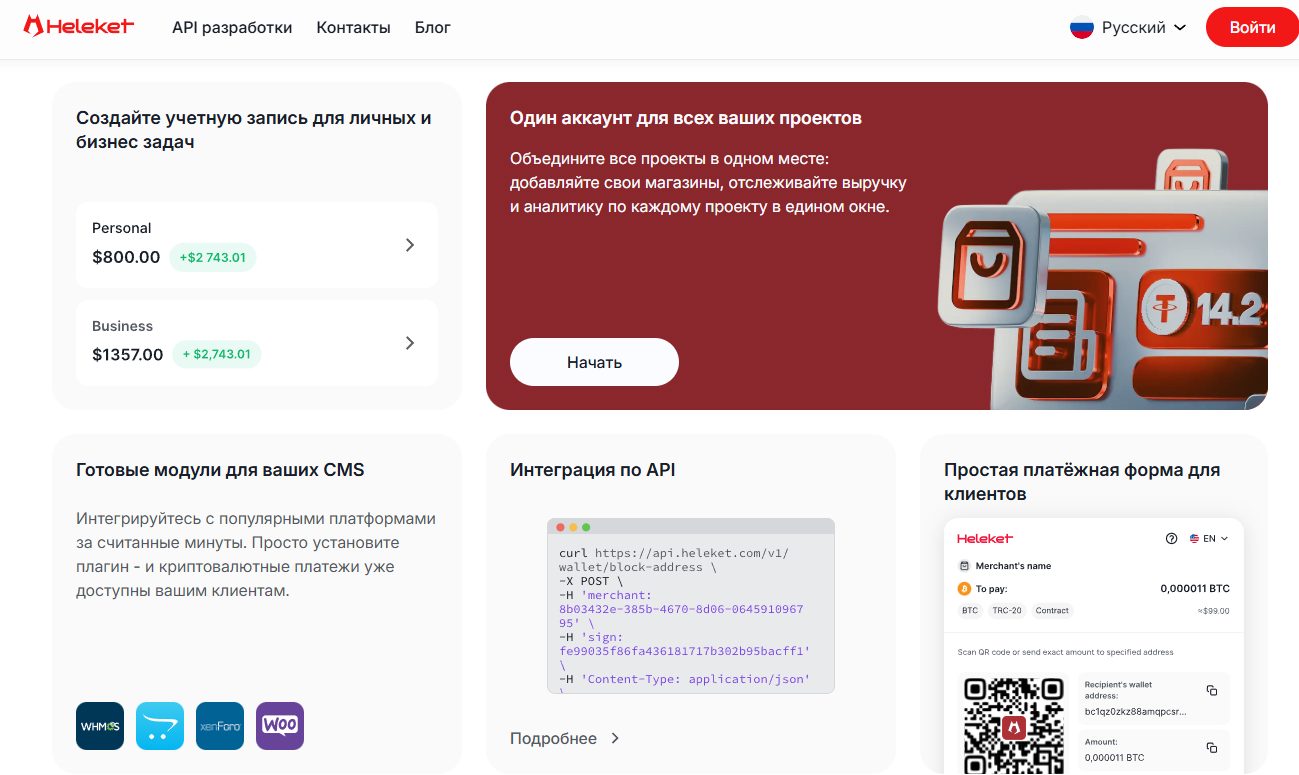Click the XenForo module icon
The image size is (1299, 775).
click(x=220, y=726)
